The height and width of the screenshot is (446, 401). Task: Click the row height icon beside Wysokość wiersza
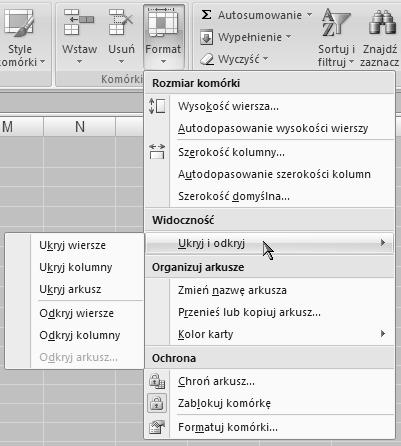[x=157, y=106]
